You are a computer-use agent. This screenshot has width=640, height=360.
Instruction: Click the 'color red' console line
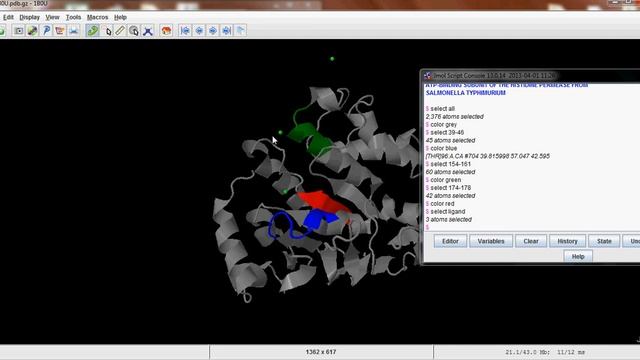click(440, 203)
